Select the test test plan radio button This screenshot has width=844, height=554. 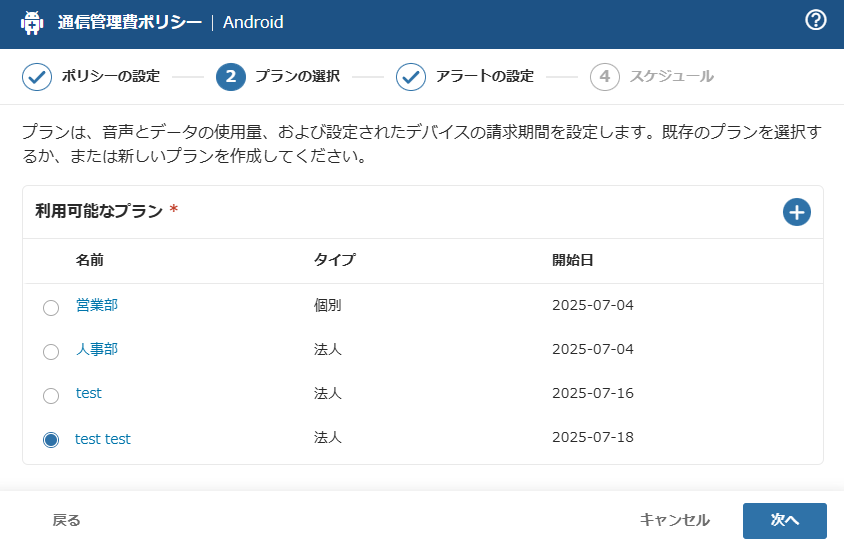(51, 440)
